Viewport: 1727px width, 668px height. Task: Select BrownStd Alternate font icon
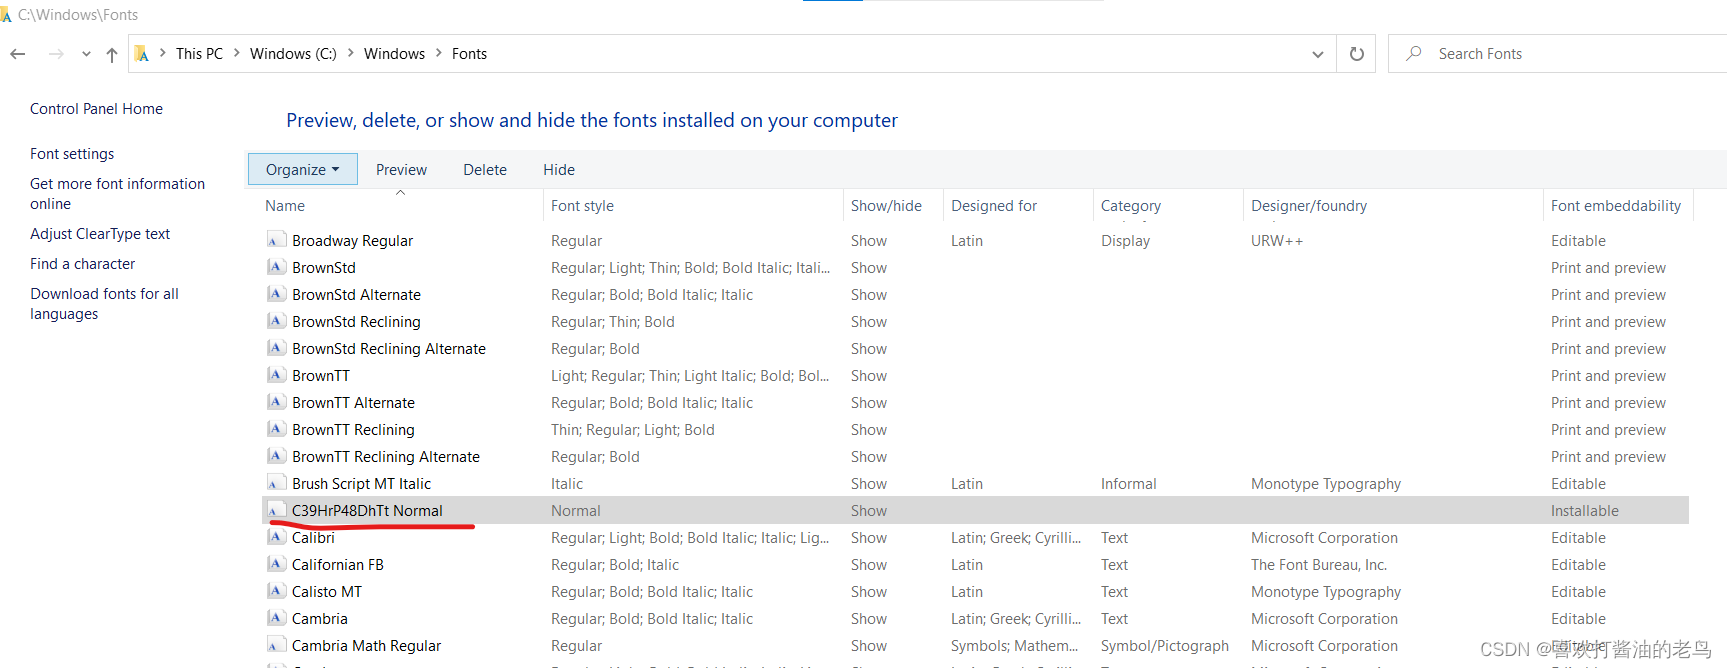(x=276, y=294)
